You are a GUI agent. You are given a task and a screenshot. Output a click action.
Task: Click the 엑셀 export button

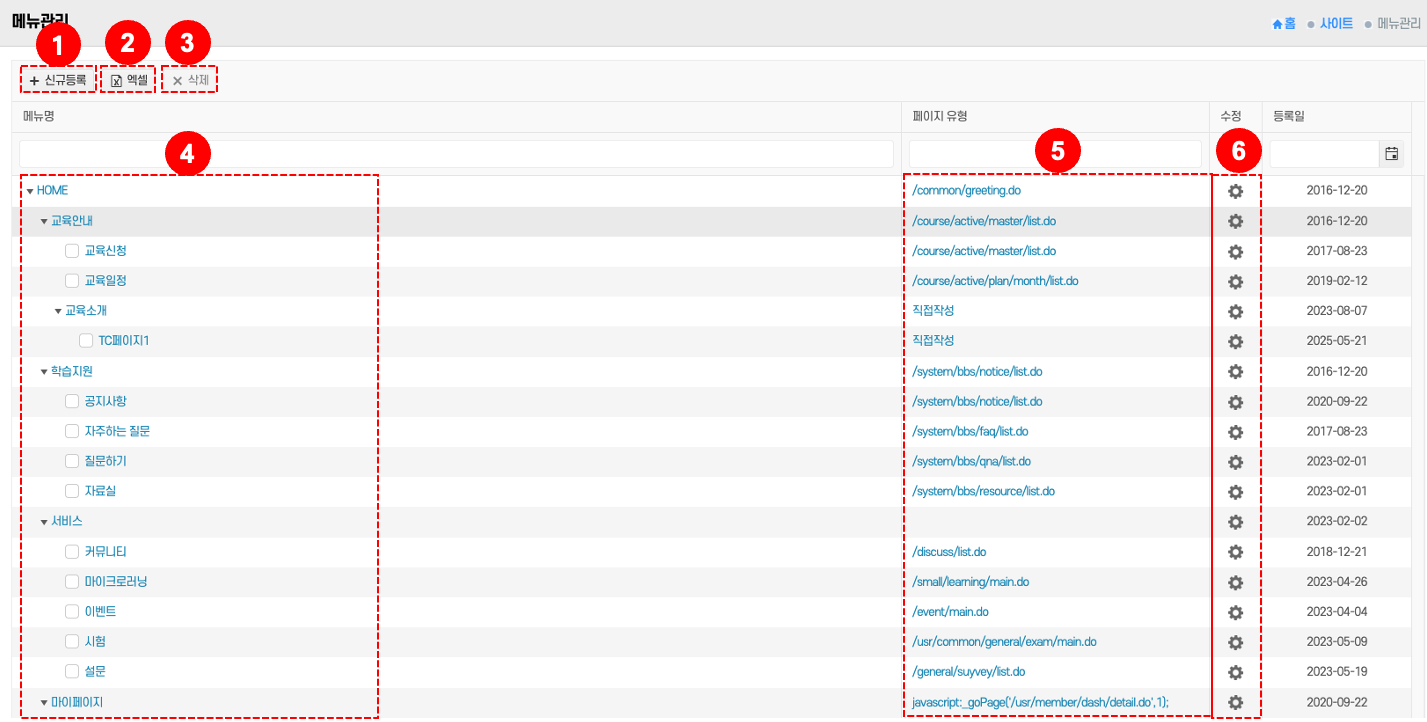point(129,80)
